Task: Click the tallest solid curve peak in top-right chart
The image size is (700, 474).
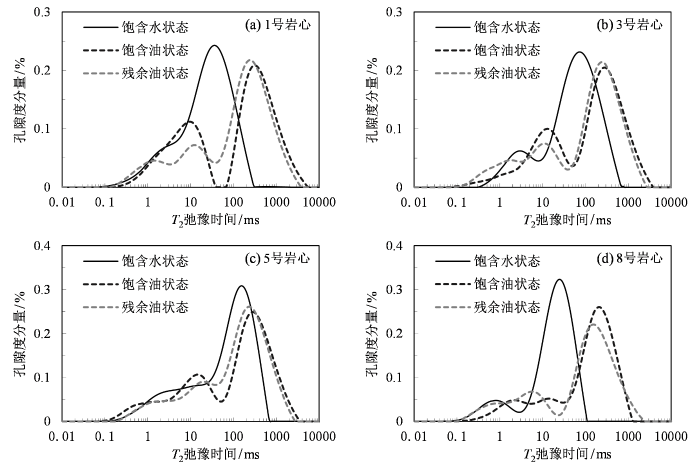Action: (x=579, y=53)
